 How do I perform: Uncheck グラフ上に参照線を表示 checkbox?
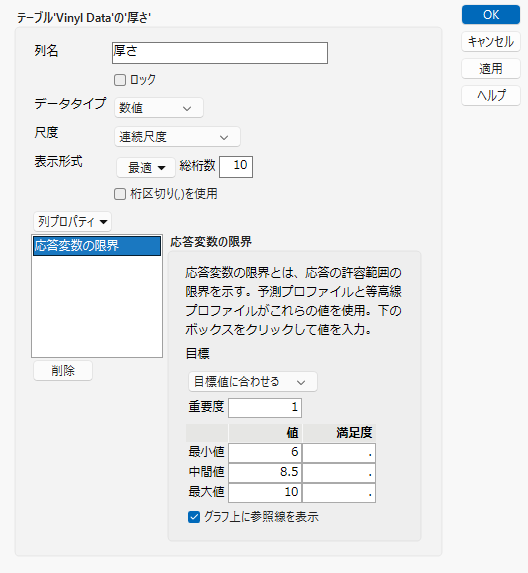pos(194,517)
